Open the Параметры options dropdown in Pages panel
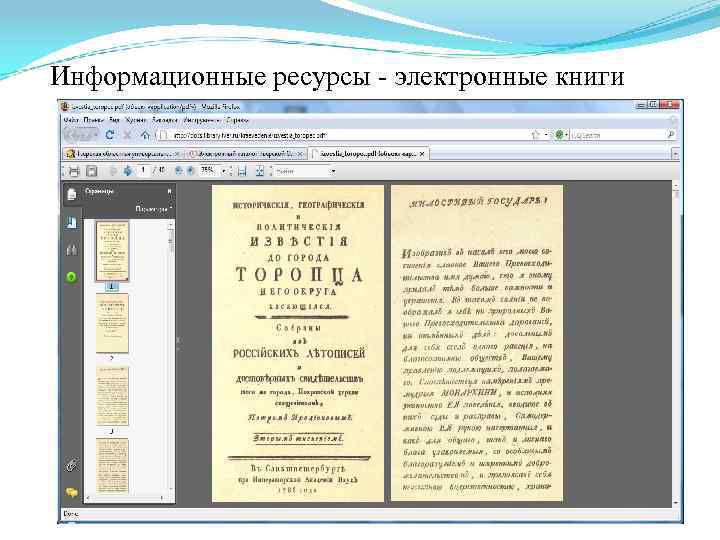Image resolution: width=720 pixels, height=540 pixels. tap(153, 209)
